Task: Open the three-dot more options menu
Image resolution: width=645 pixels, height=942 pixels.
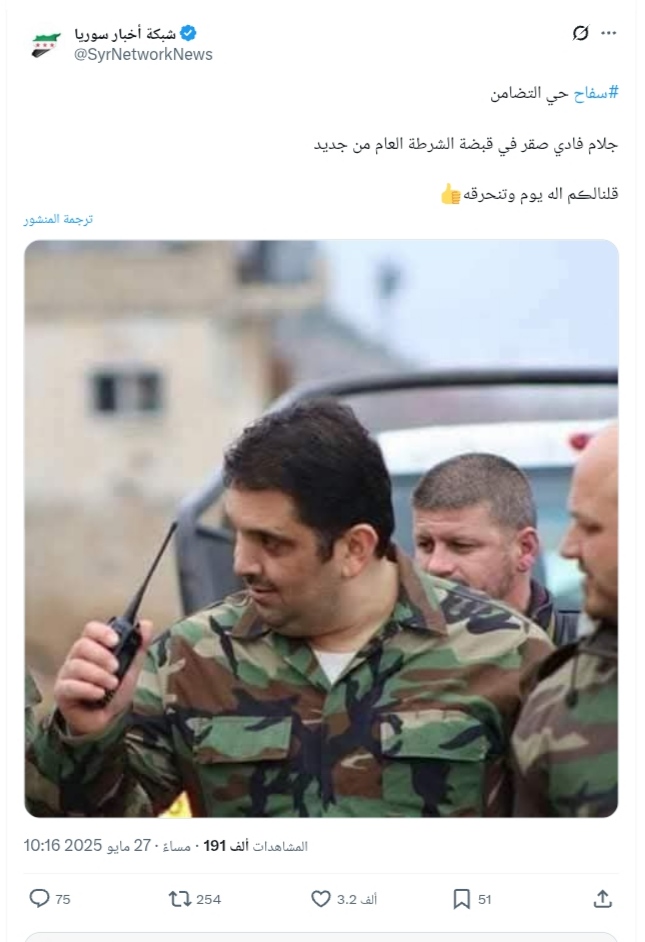Action: pyautogui.click(x=608, y=33)
